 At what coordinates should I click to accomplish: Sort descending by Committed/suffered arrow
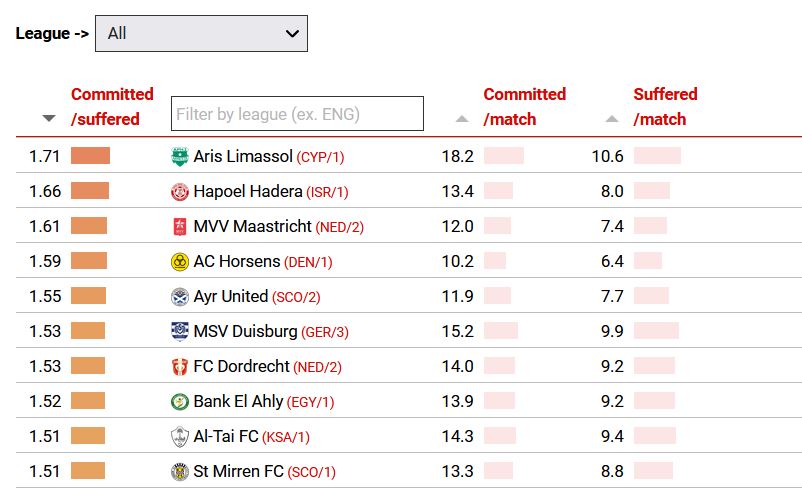tap(49, 118)
